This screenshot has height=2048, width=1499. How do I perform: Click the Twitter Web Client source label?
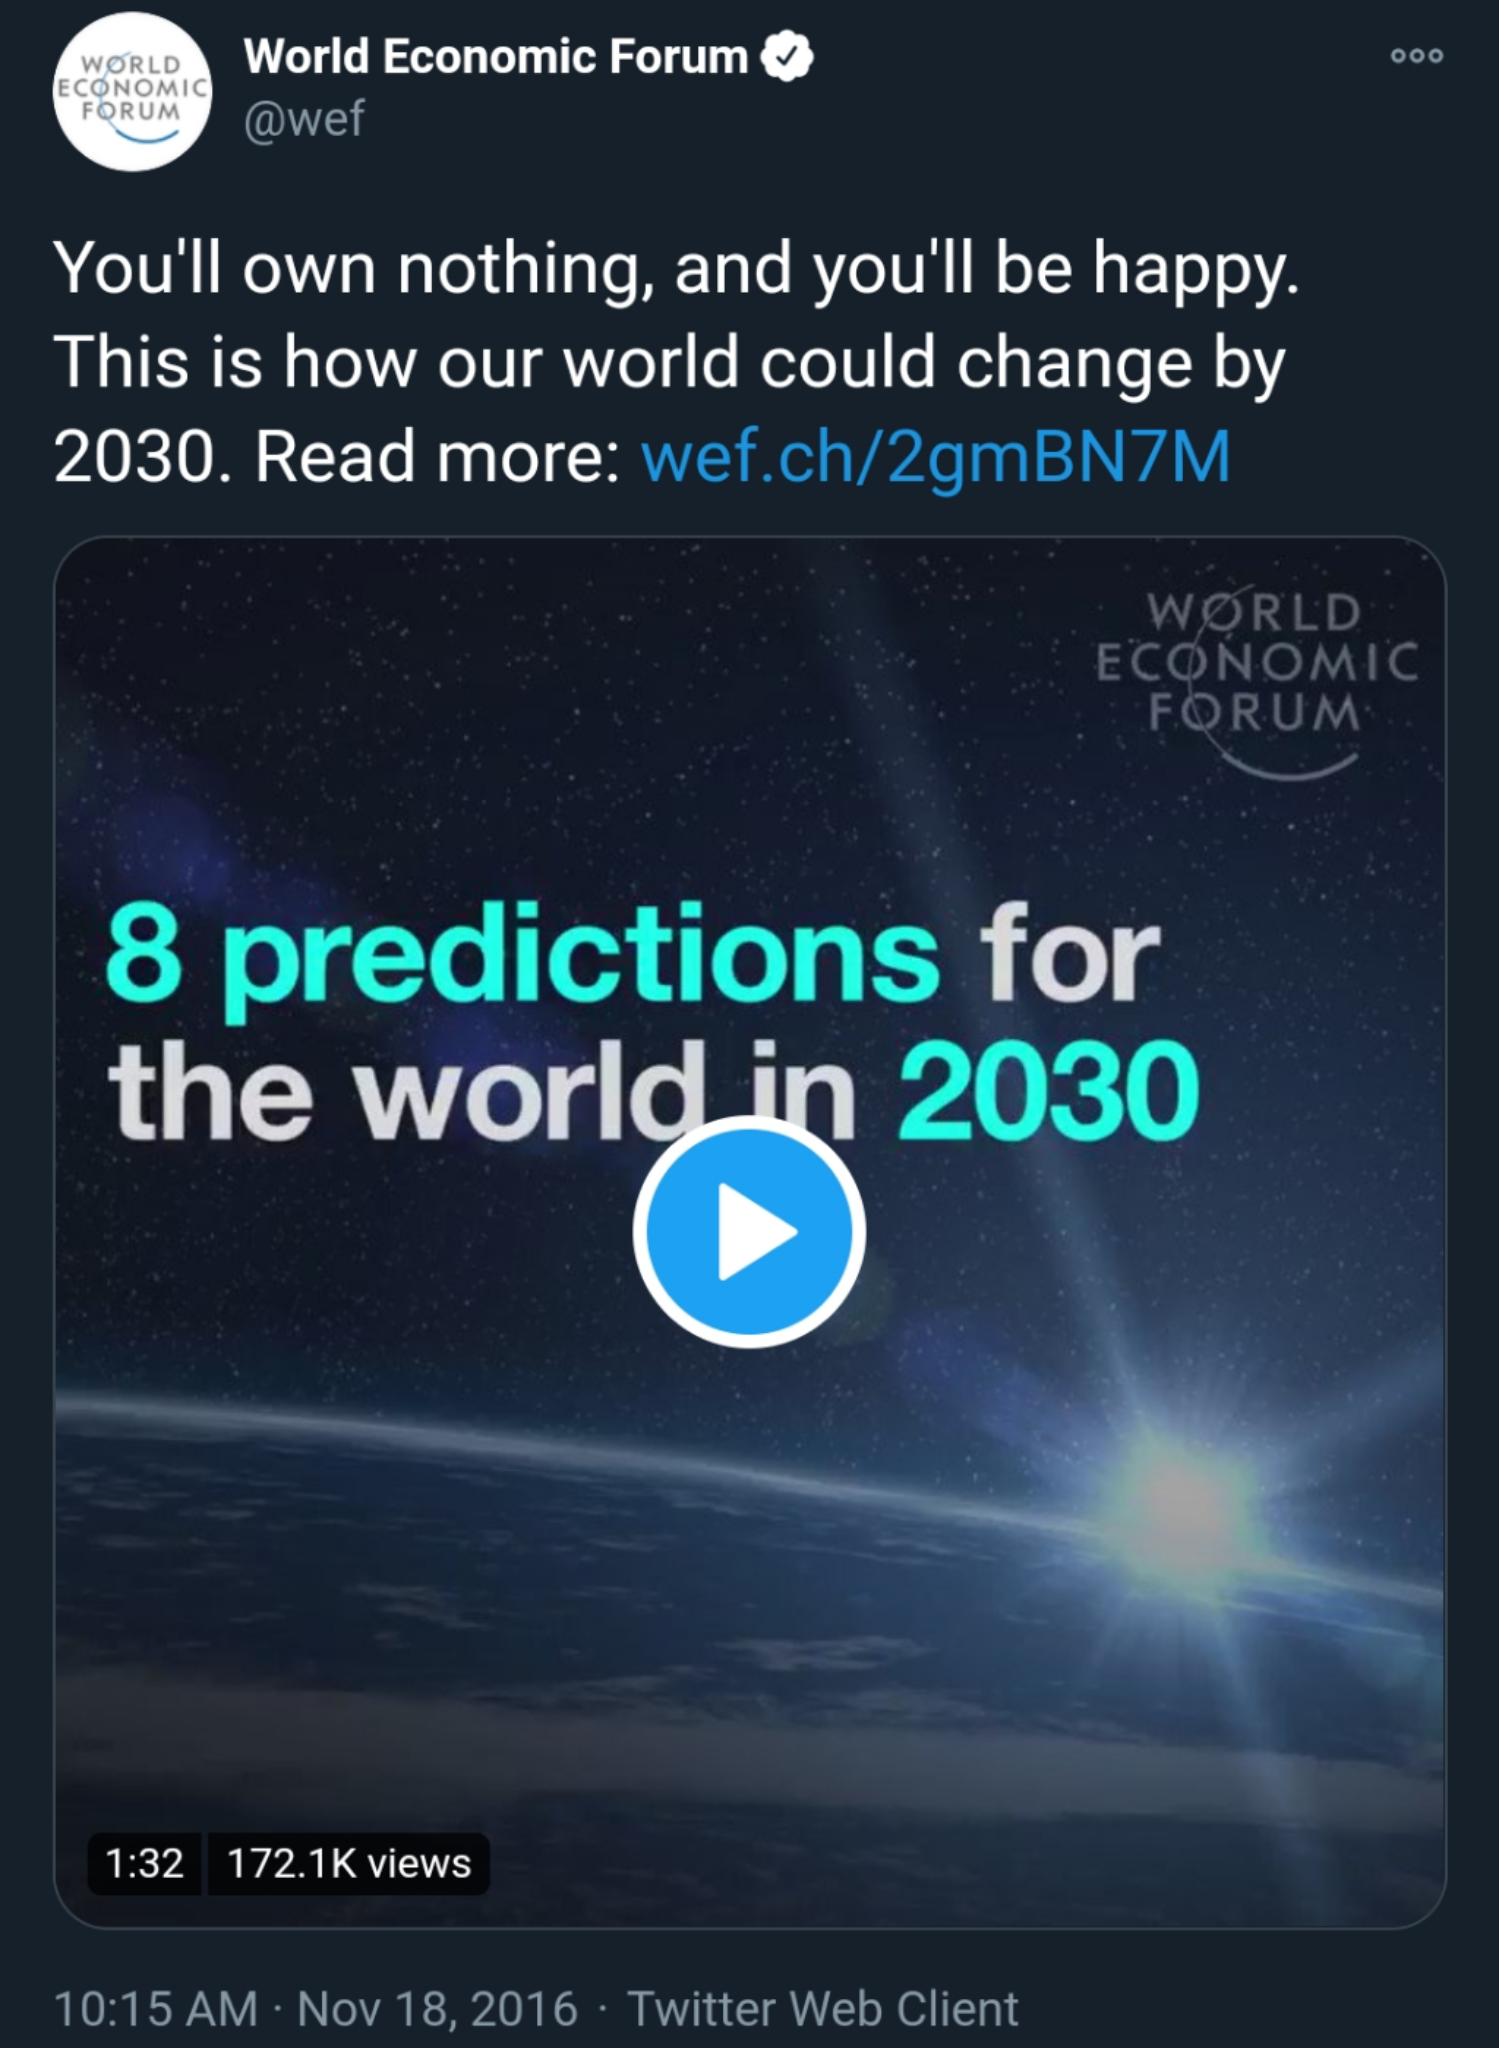pyautogui.click(x=823, y=2009)
